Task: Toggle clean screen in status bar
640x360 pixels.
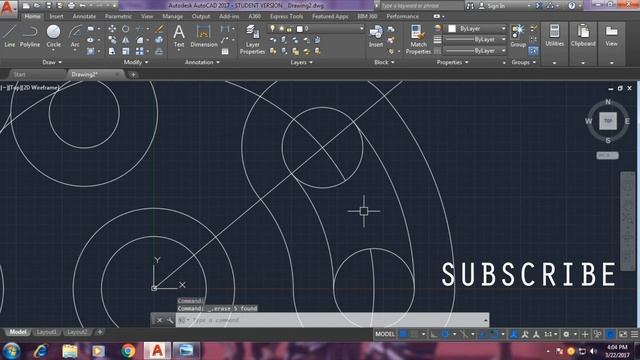Action: tap(623, 334)
